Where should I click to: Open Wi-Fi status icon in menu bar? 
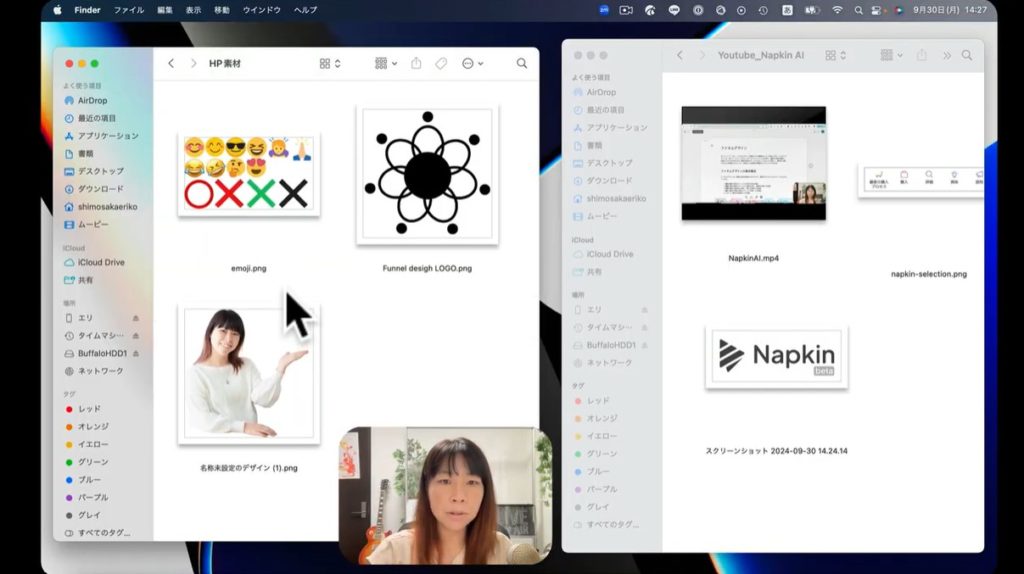coord(837,10)
